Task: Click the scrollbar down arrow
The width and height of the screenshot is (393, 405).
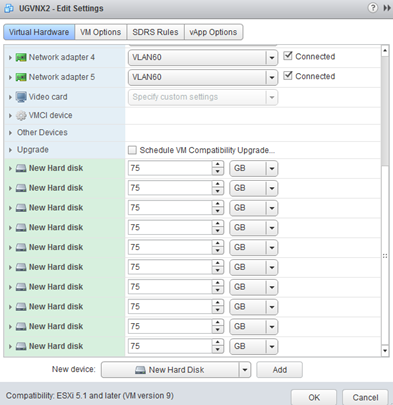Action: pyautogui.click(x=385, y=350)
